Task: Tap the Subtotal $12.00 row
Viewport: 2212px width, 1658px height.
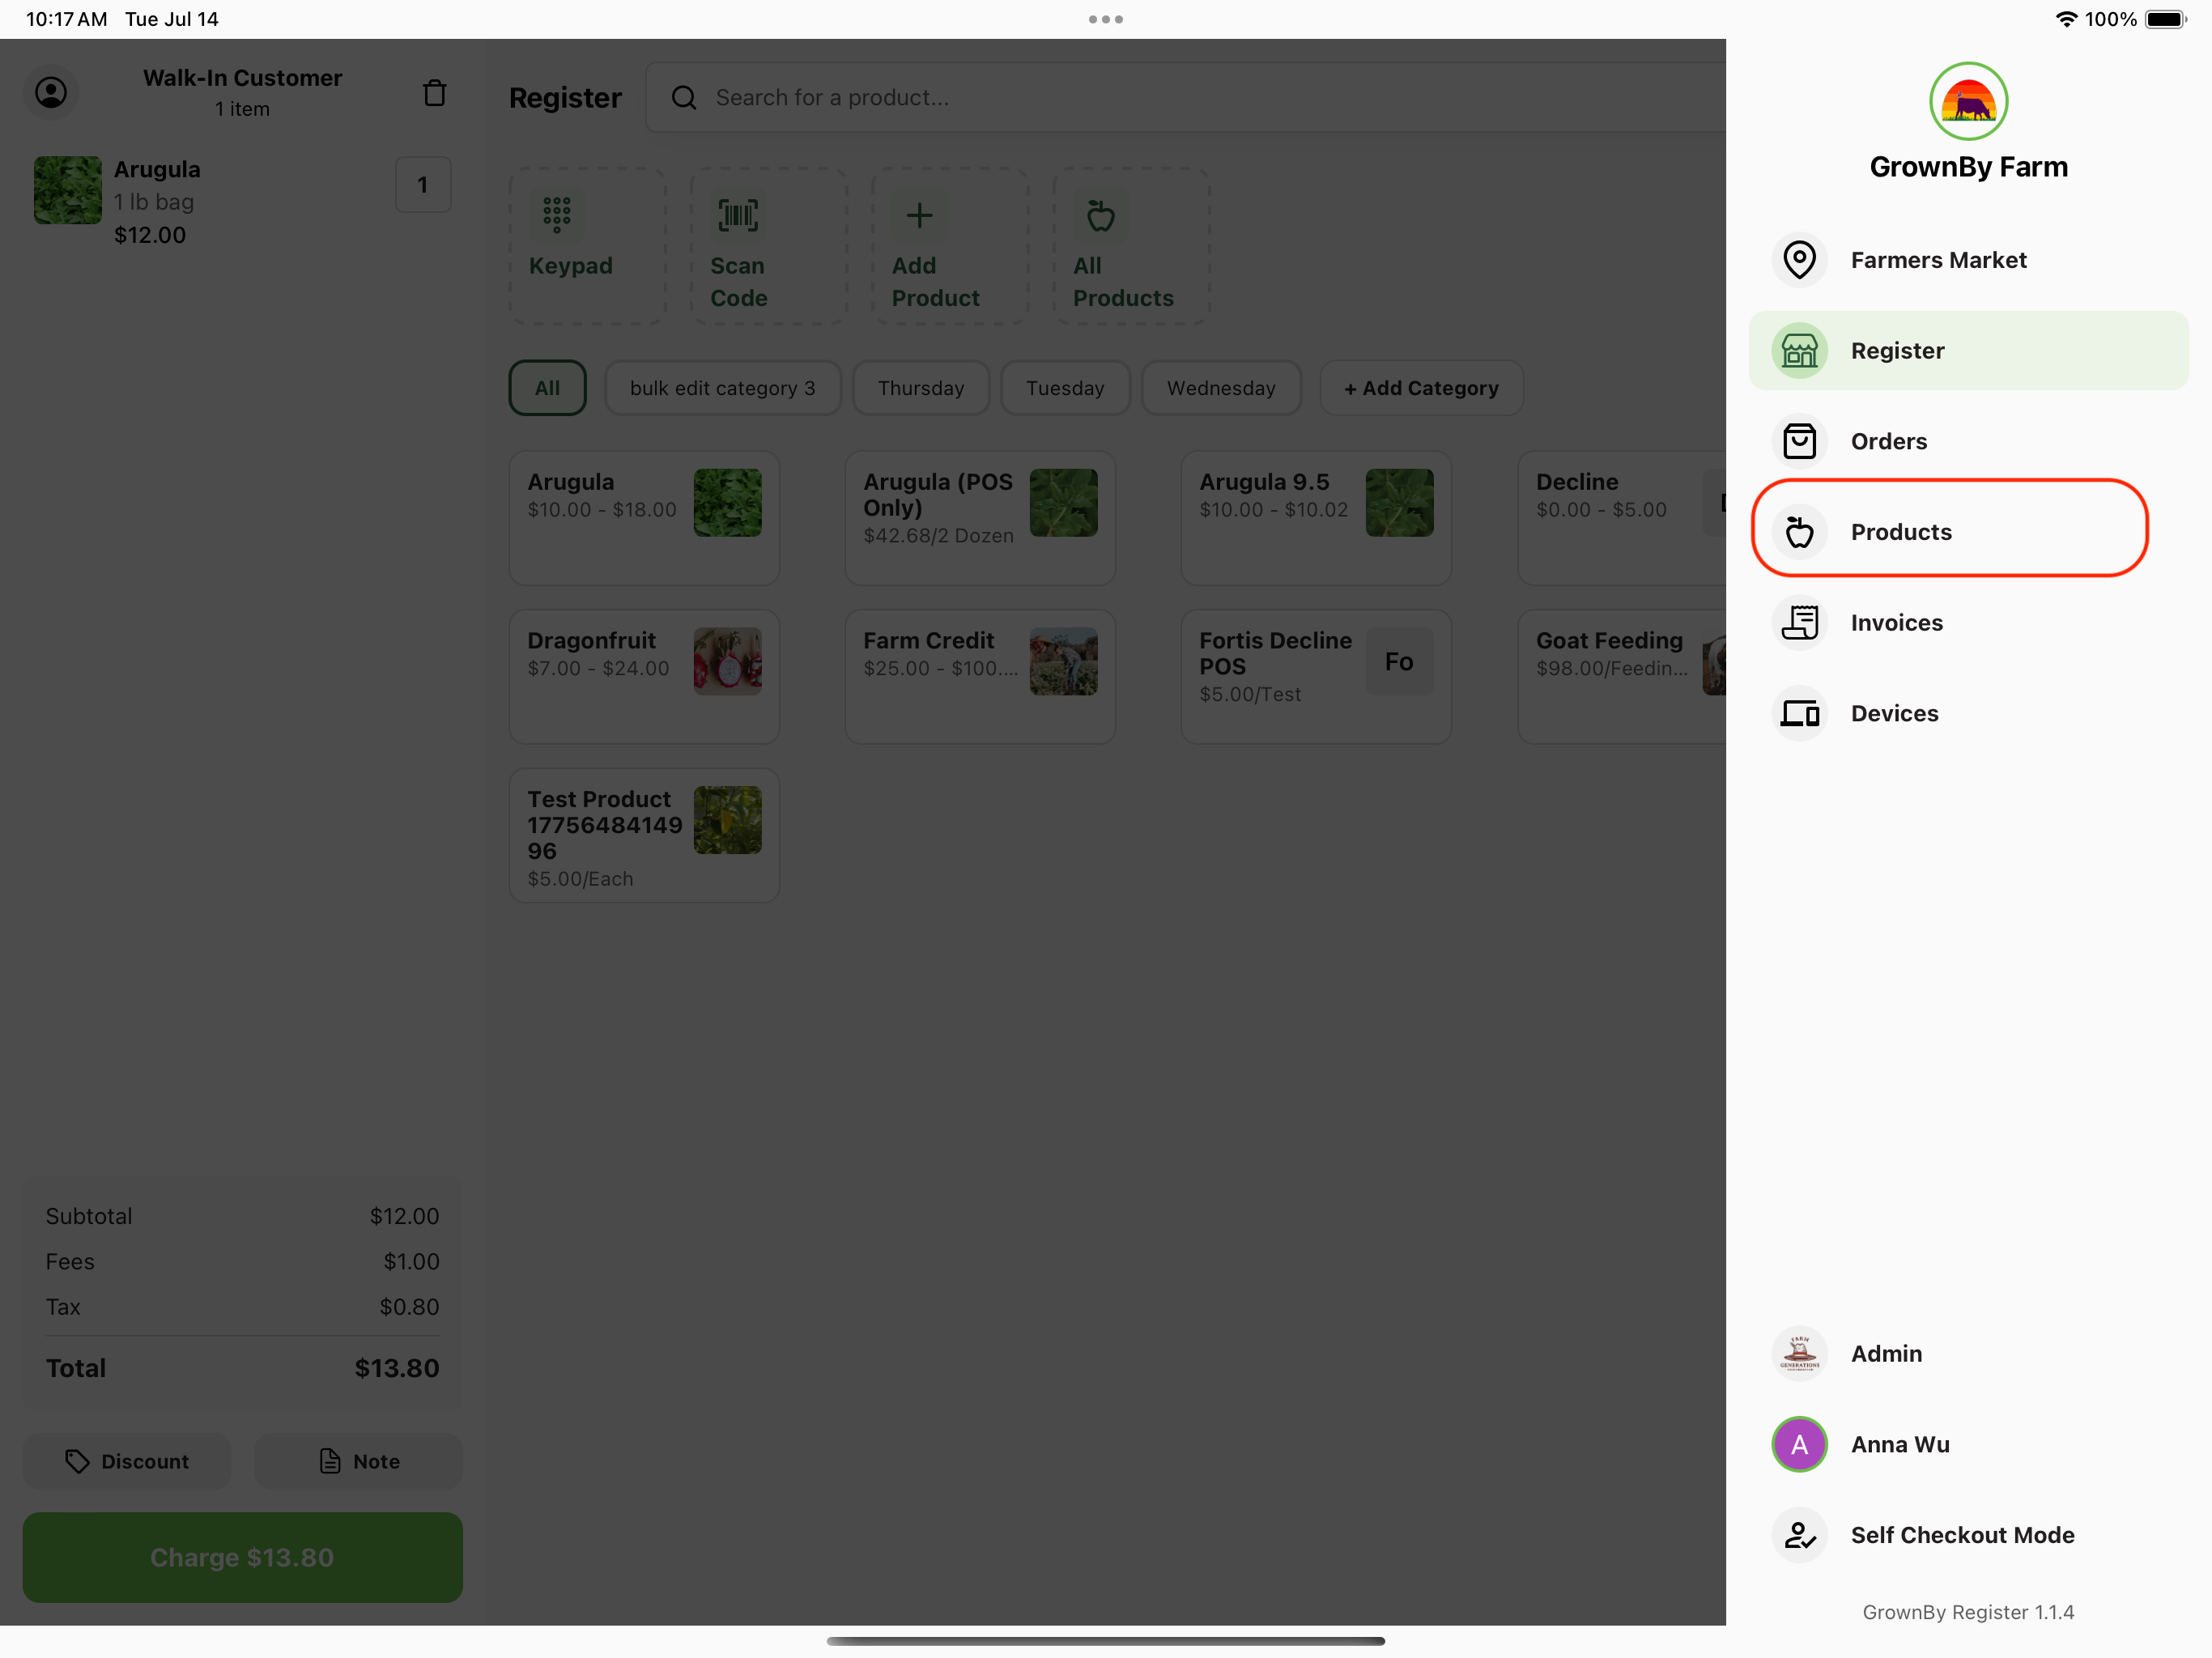Action: pos(242,1216)
